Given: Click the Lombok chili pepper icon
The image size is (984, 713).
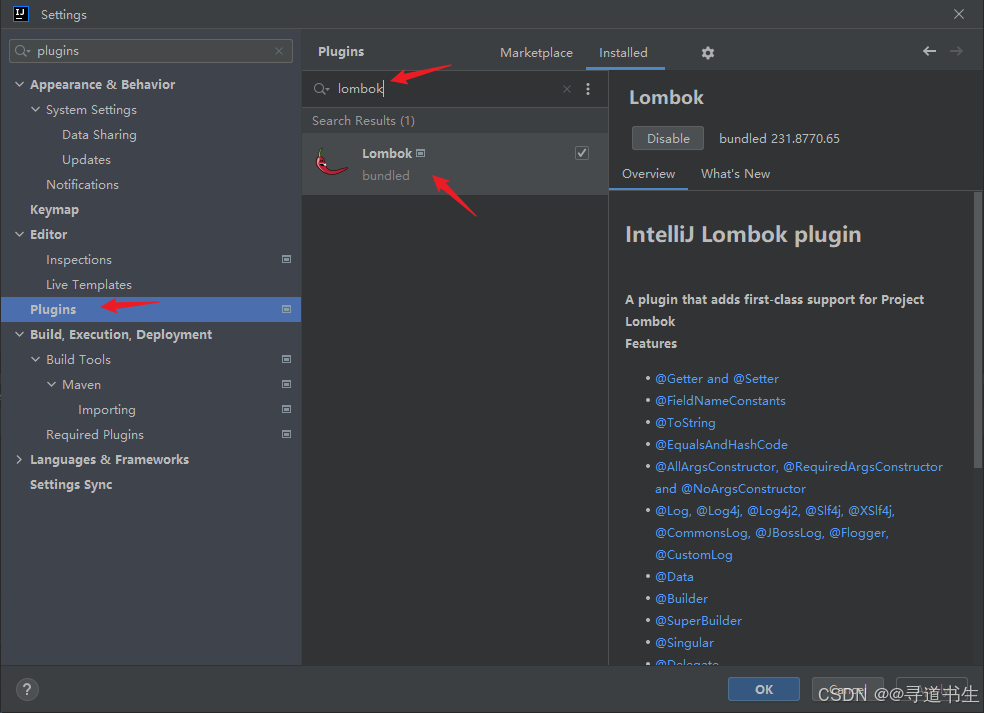Looking at the screenshot, I should pos(331,163).
